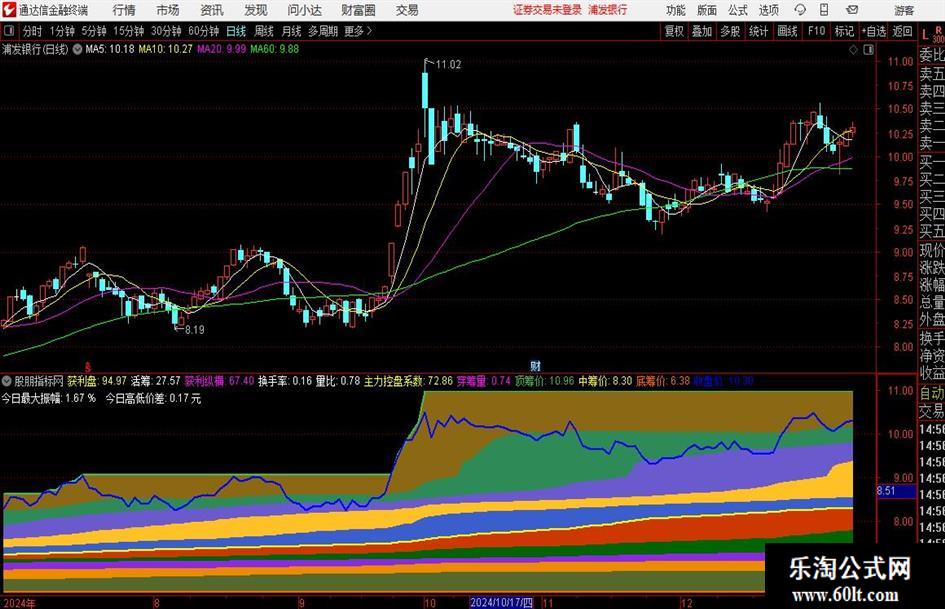Click the 返回 back button
This screenshot has height=609, width=945.
tap(902, 31)
